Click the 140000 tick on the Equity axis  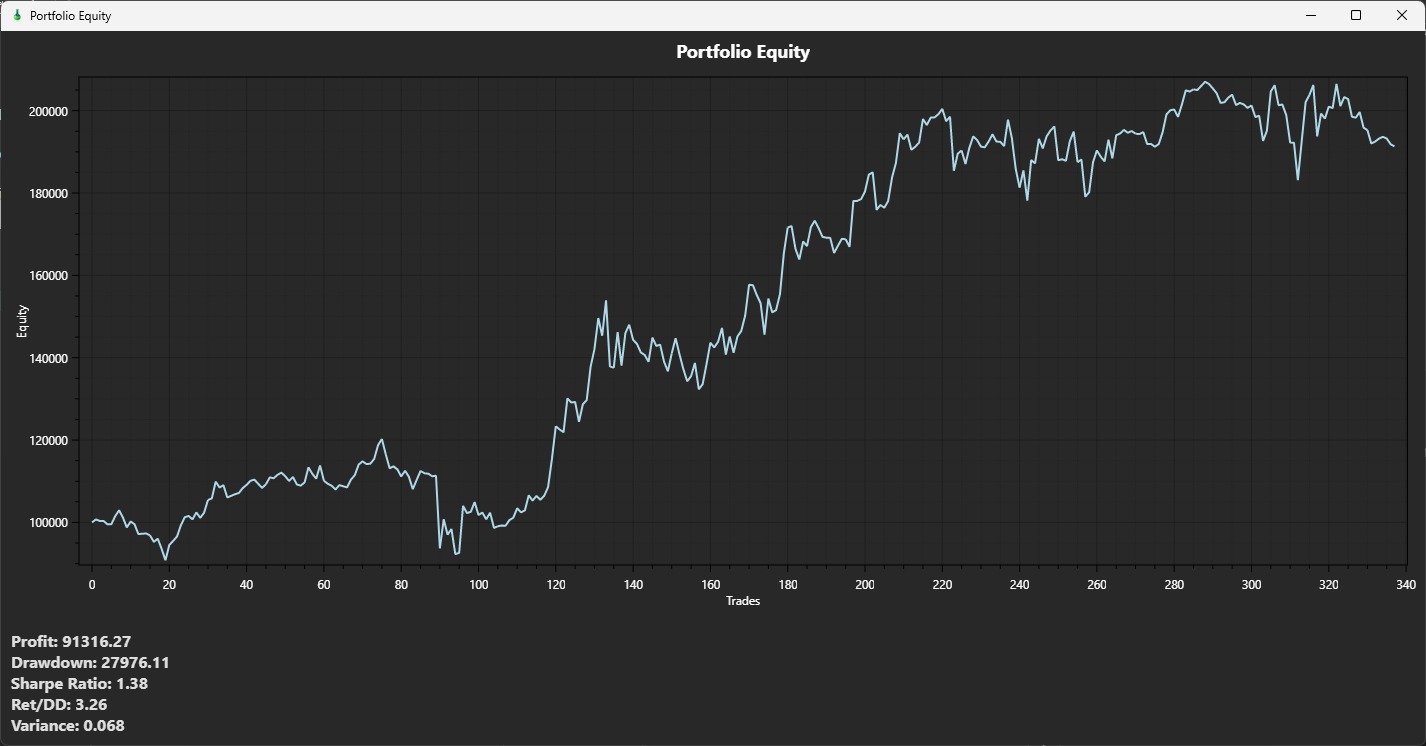click(47, 358)
